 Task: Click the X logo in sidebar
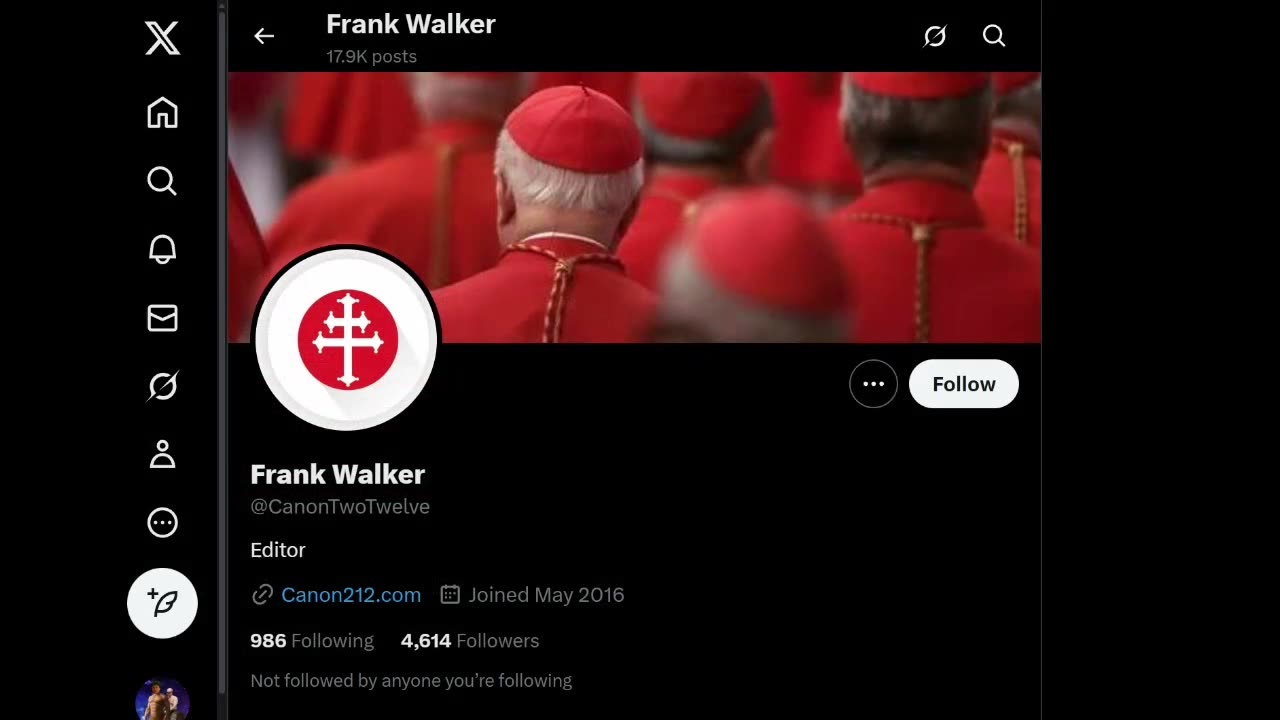(x=162, y=38)
